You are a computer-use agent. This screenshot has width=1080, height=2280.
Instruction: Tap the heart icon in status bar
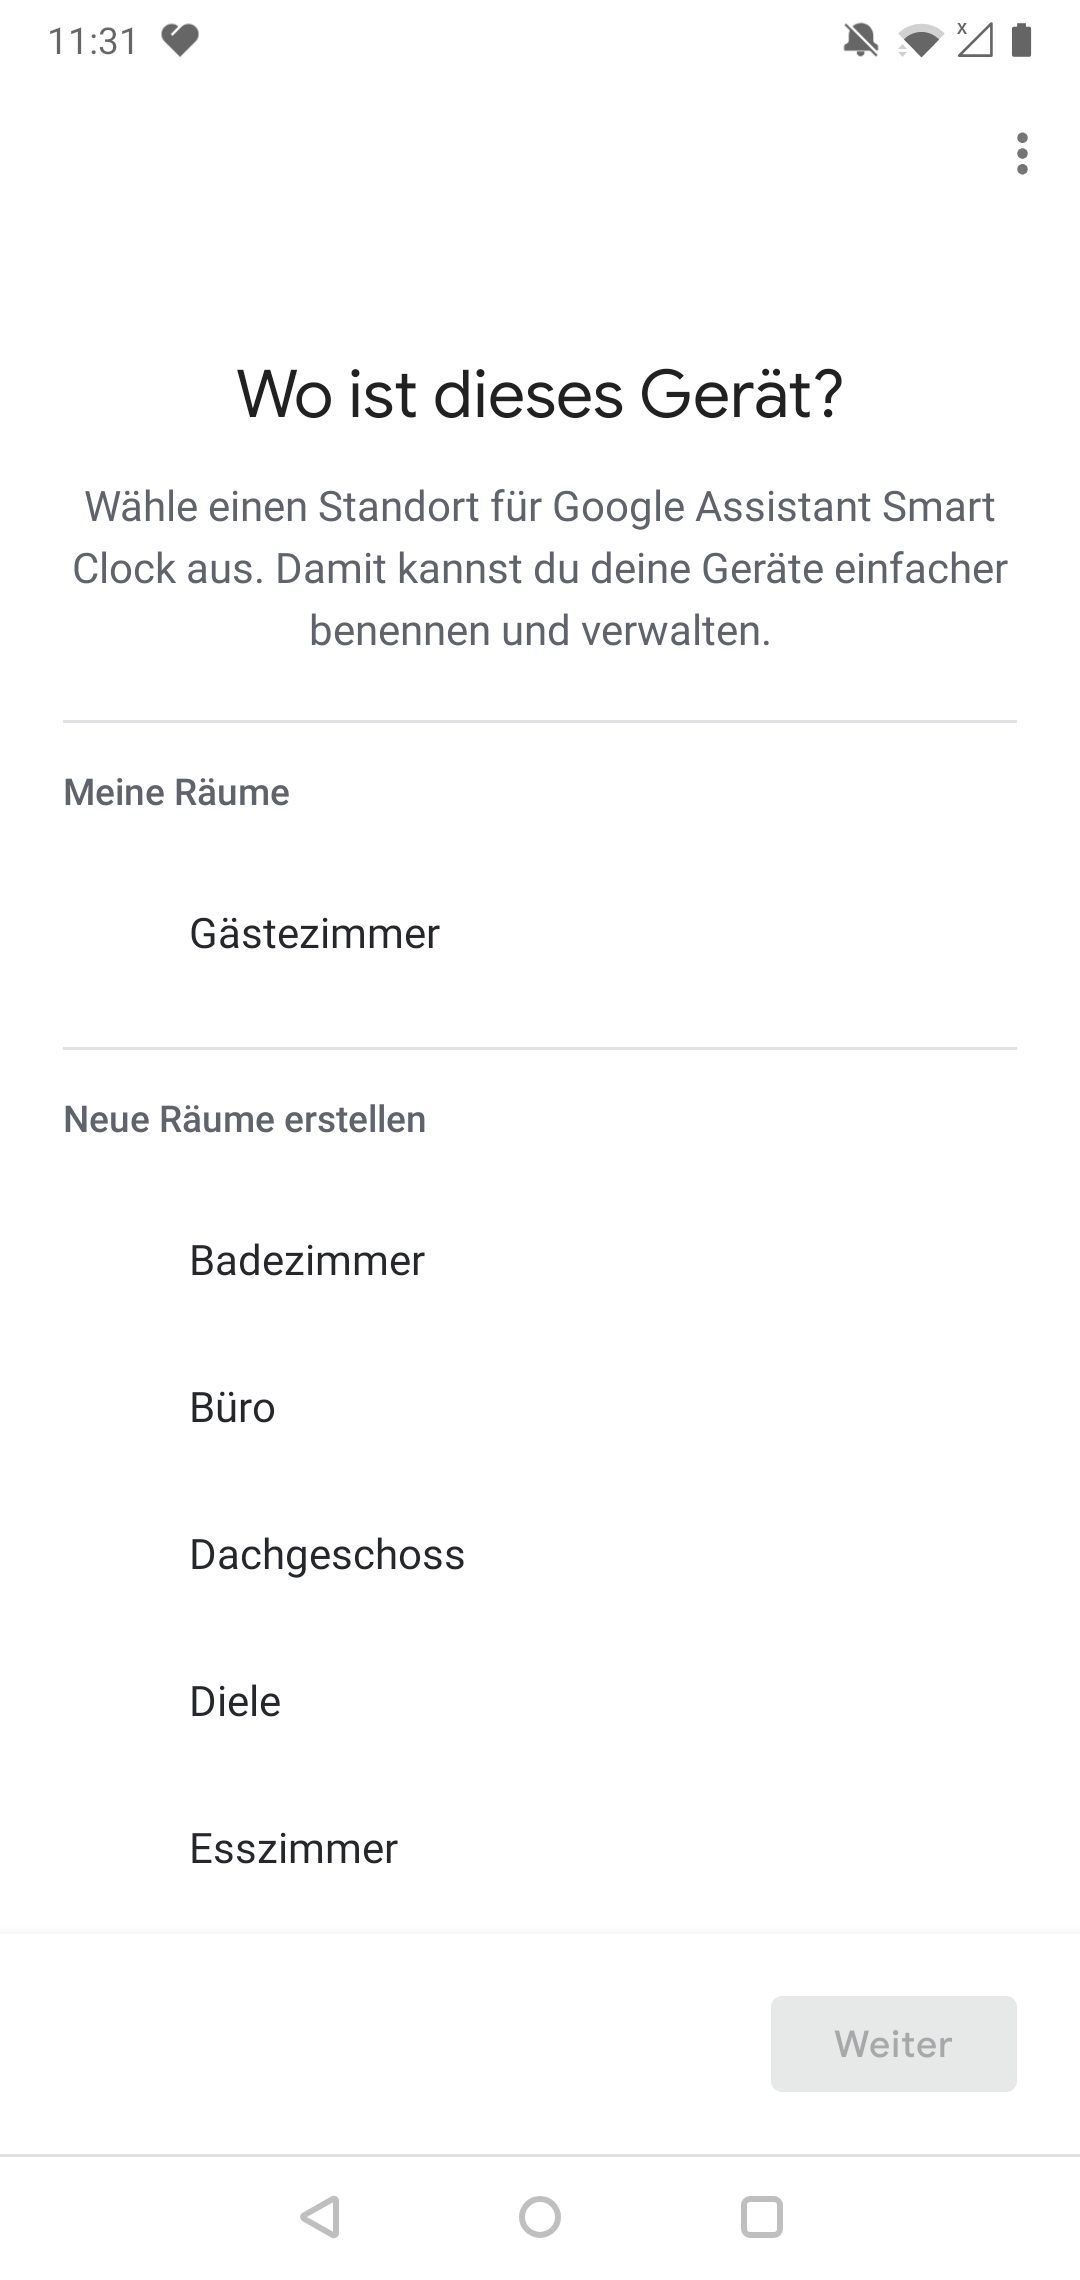coord(180,41)
